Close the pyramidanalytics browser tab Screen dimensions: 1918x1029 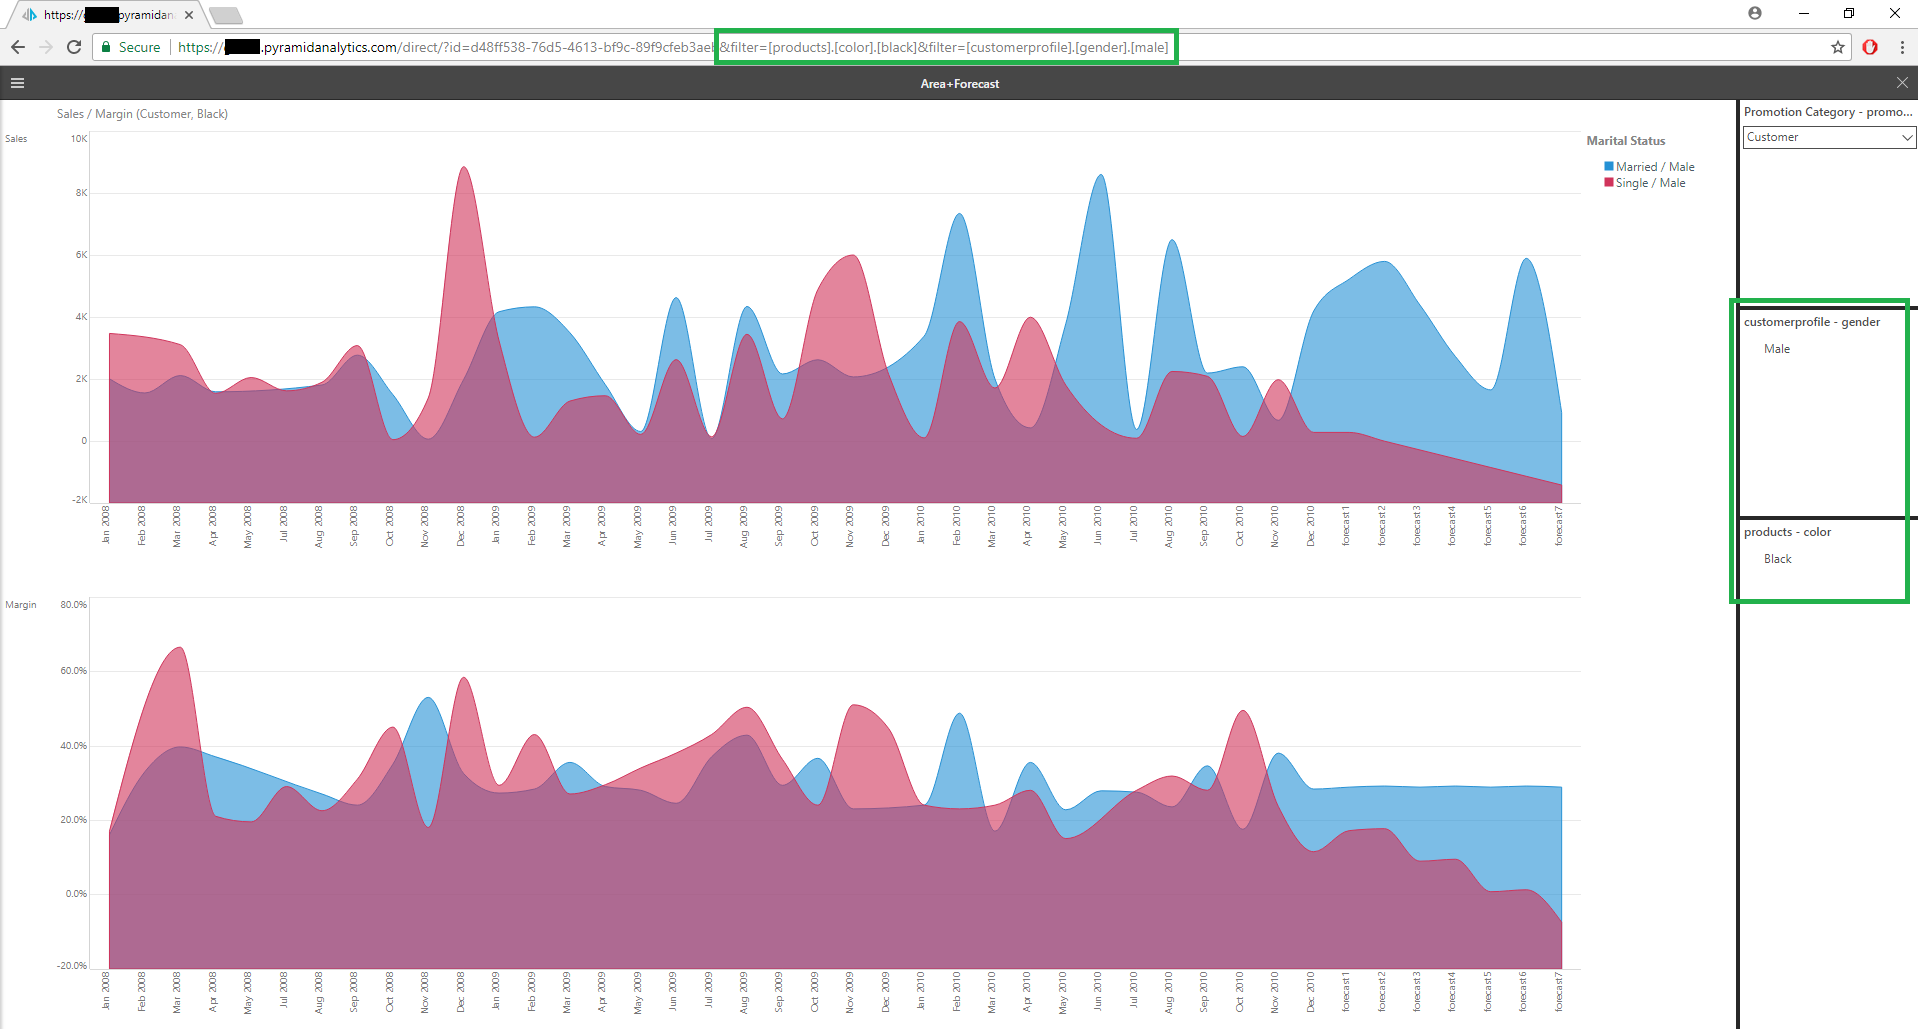(x=189, y=15)
